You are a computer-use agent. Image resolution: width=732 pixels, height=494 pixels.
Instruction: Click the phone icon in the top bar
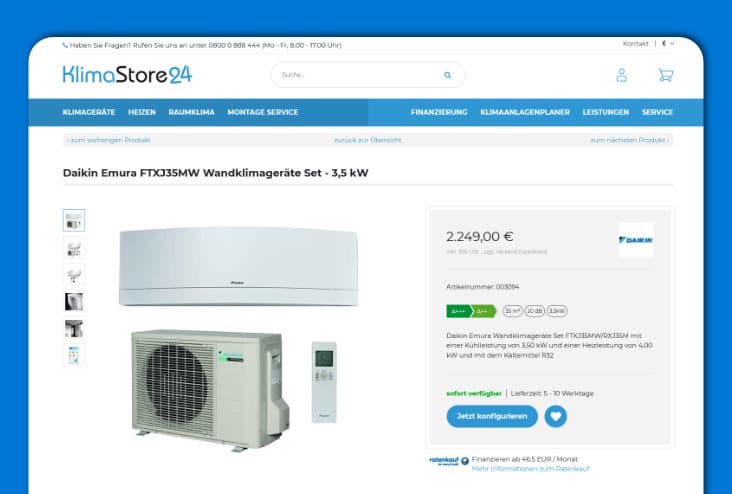coord(65,45)
